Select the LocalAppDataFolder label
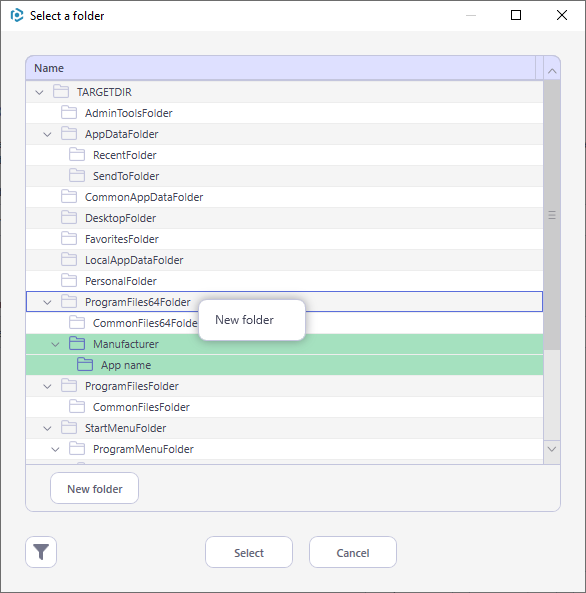The width and height of the screenshot is (586, 593). pos(134,260)
